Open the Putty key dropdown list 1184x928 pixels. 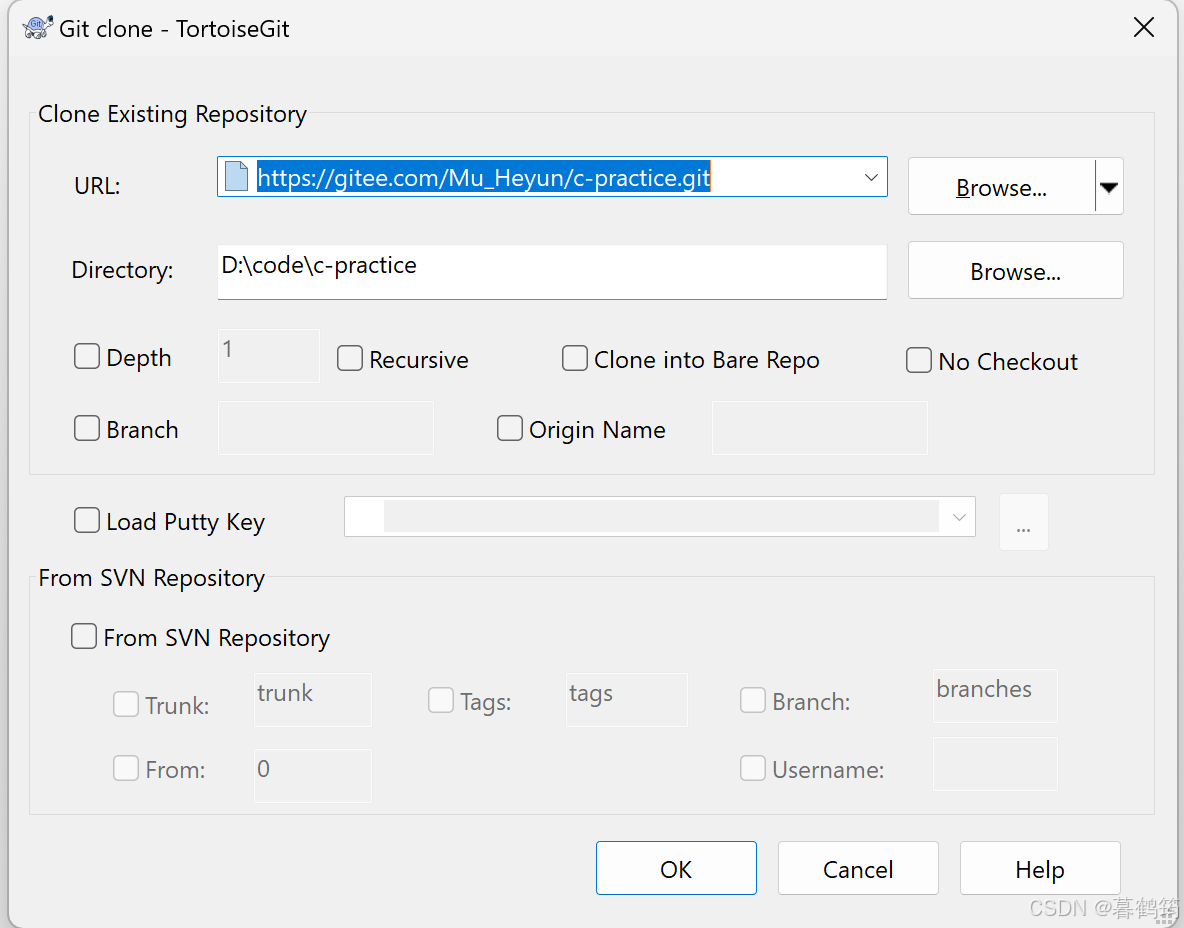959,517
